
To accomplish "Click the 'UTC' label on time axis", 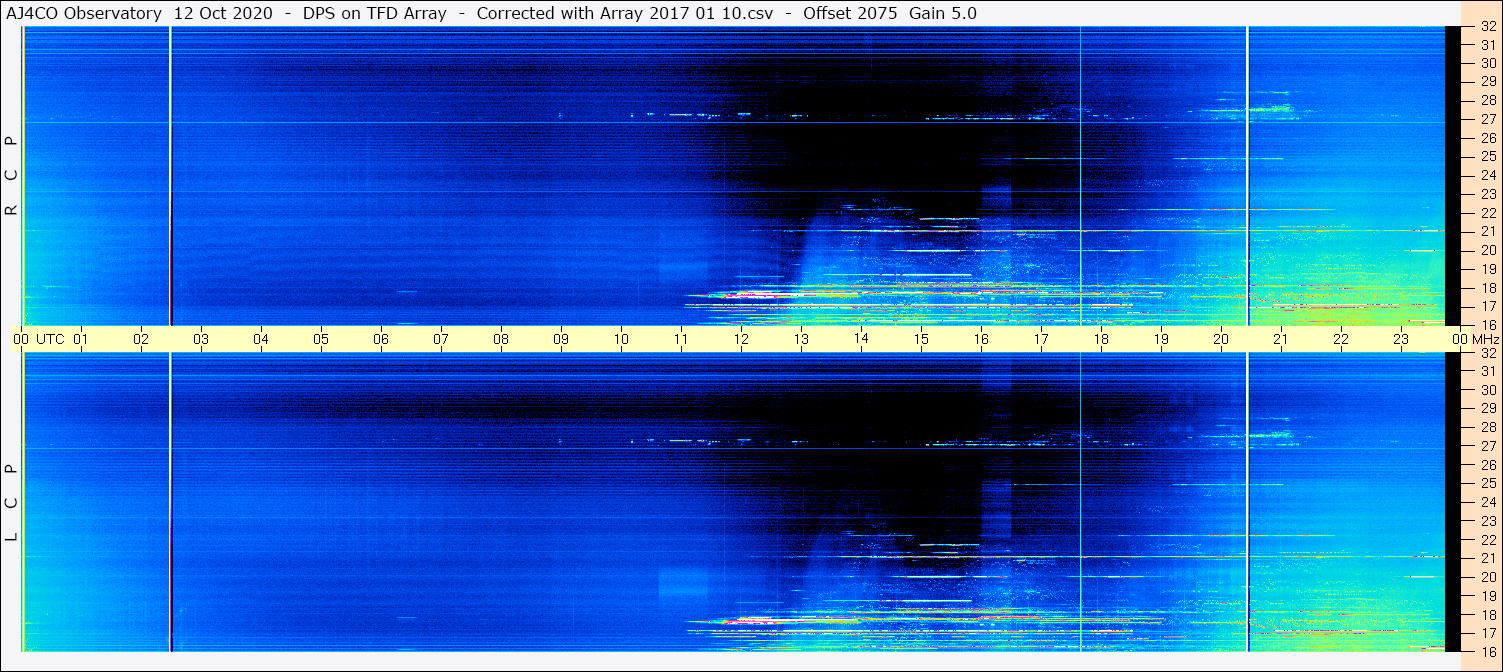I will (50, 339).
